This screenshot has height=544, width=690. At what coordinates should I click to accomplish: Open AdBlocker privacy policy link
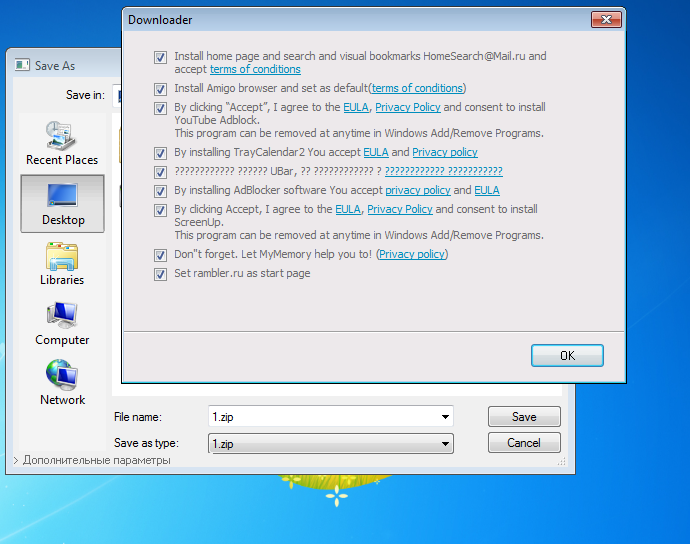[418, 190]
